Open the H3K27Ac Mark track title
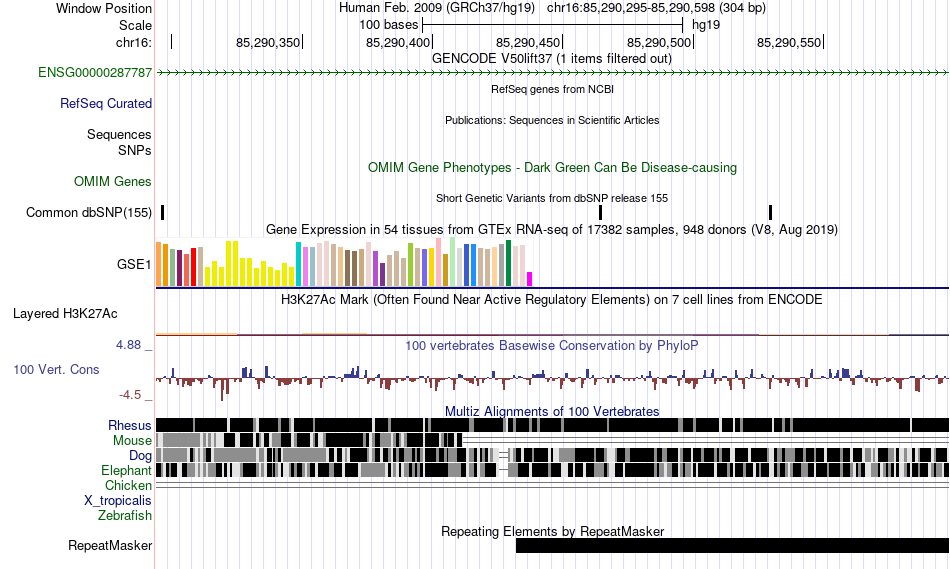 pyautogui.click(x=552, y=299)
